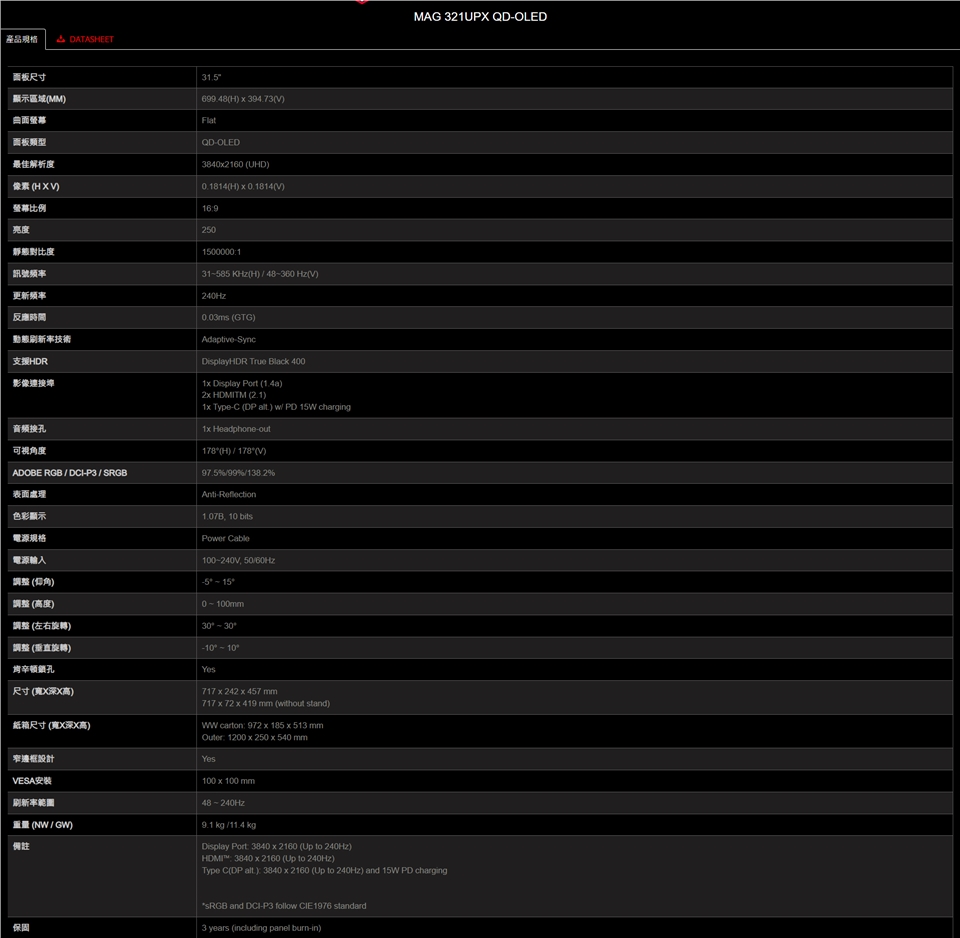Click the DisplayHDR True Black 400 value

pos(253,361)
